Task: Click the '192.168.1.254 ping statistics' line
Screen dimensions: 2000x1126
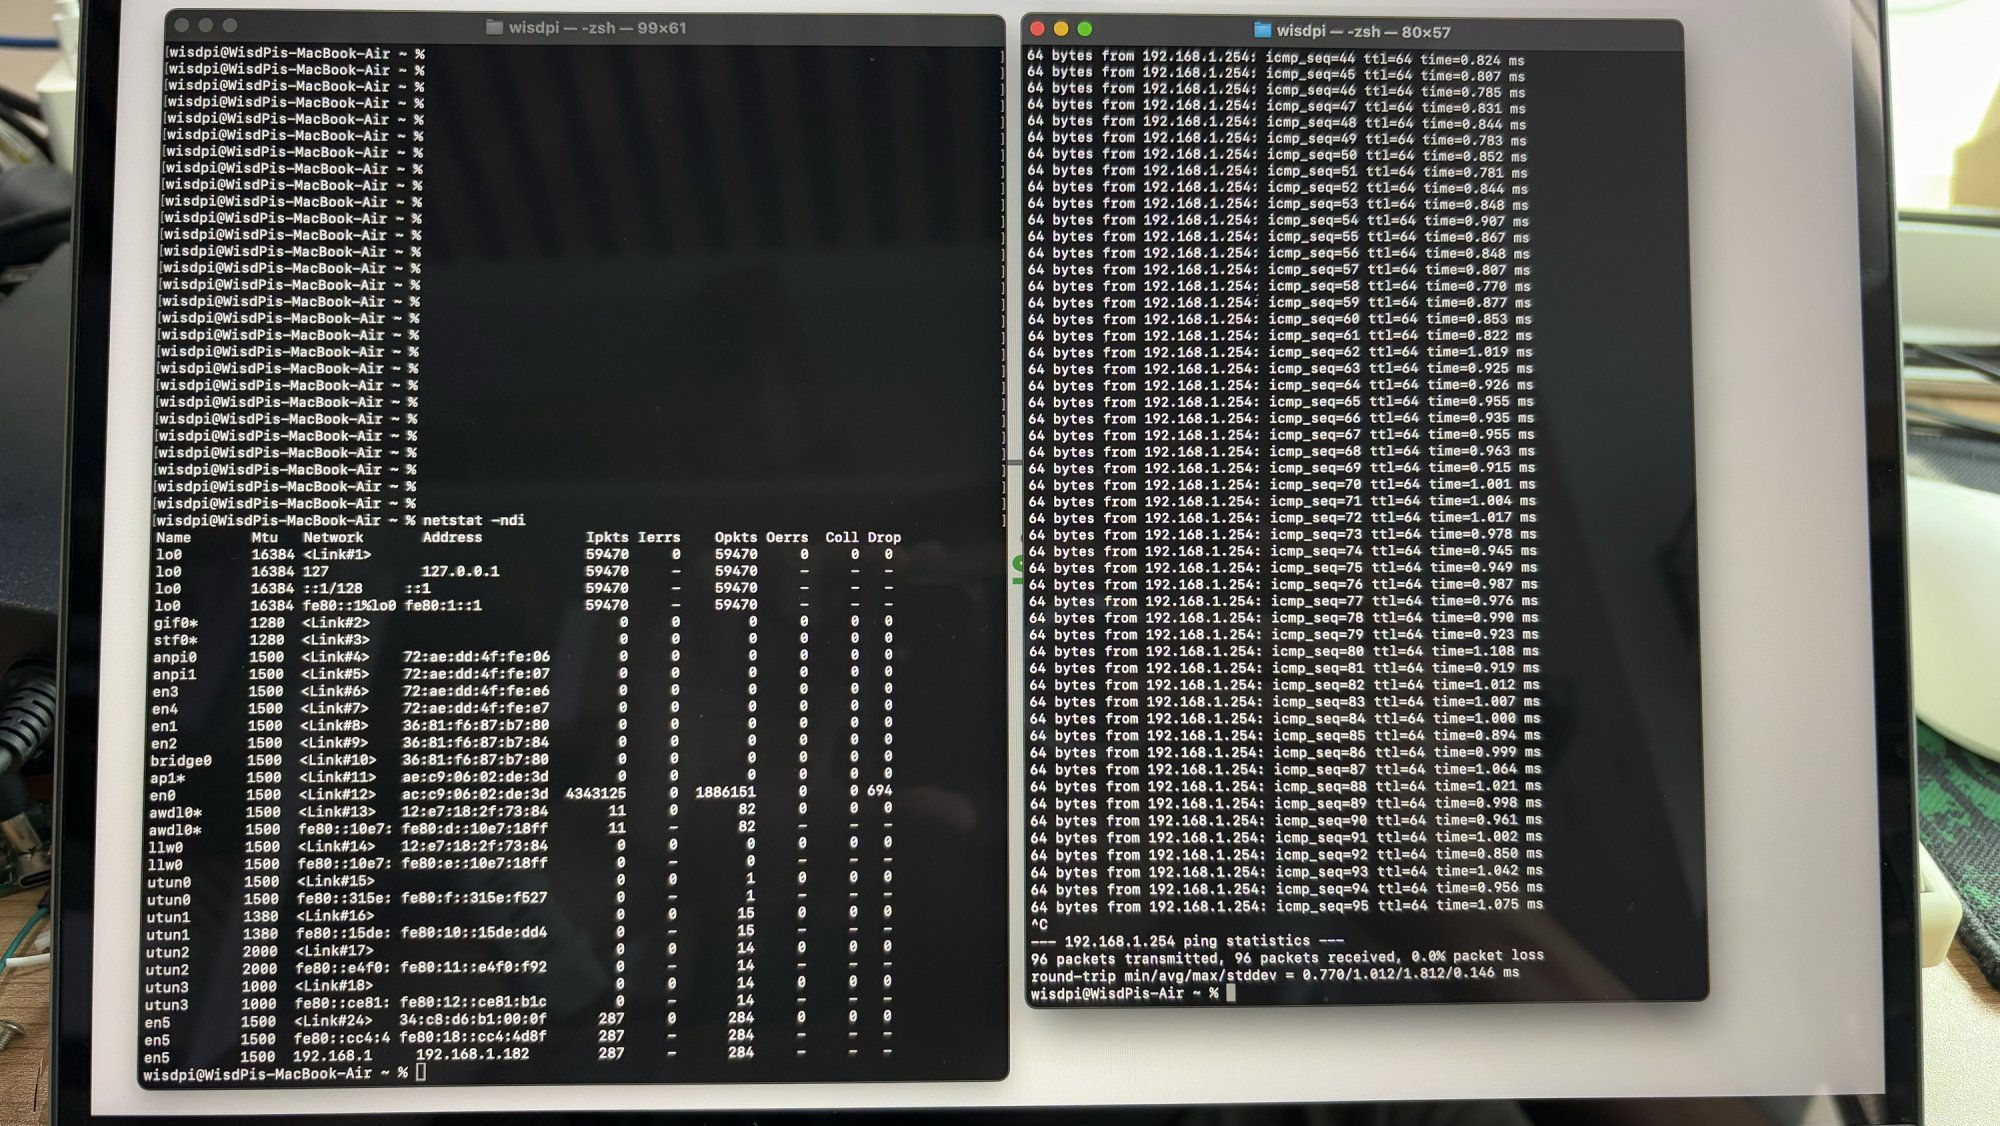Action: pyautogui.click(x=1187, y=941)
